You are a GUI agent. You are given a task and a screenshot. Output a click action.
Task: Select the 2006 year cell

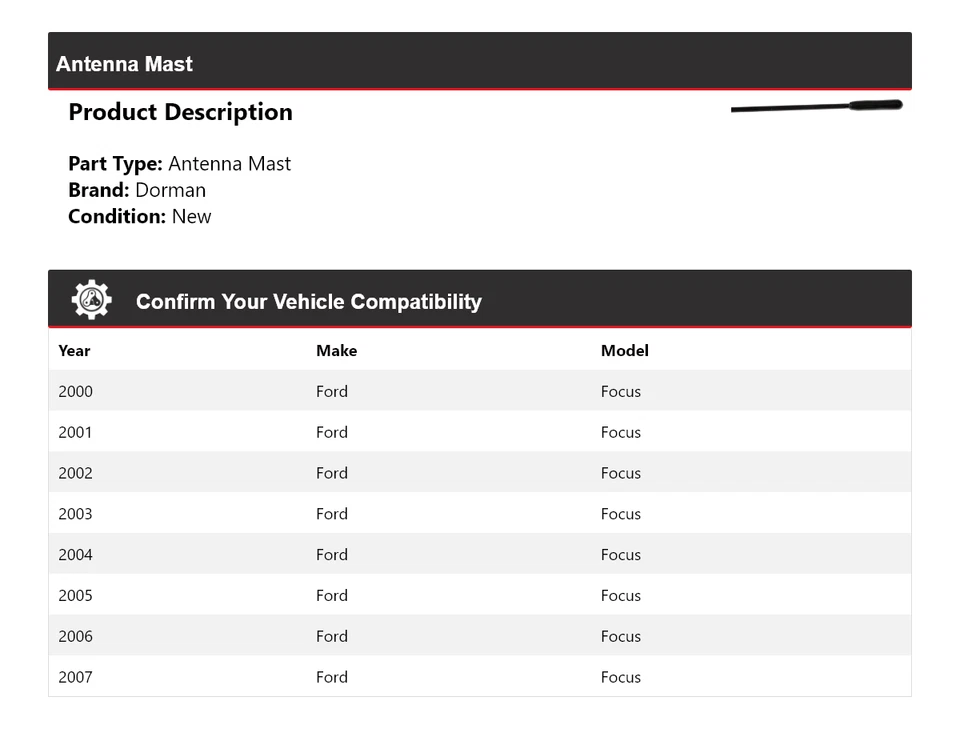point(75,637)
